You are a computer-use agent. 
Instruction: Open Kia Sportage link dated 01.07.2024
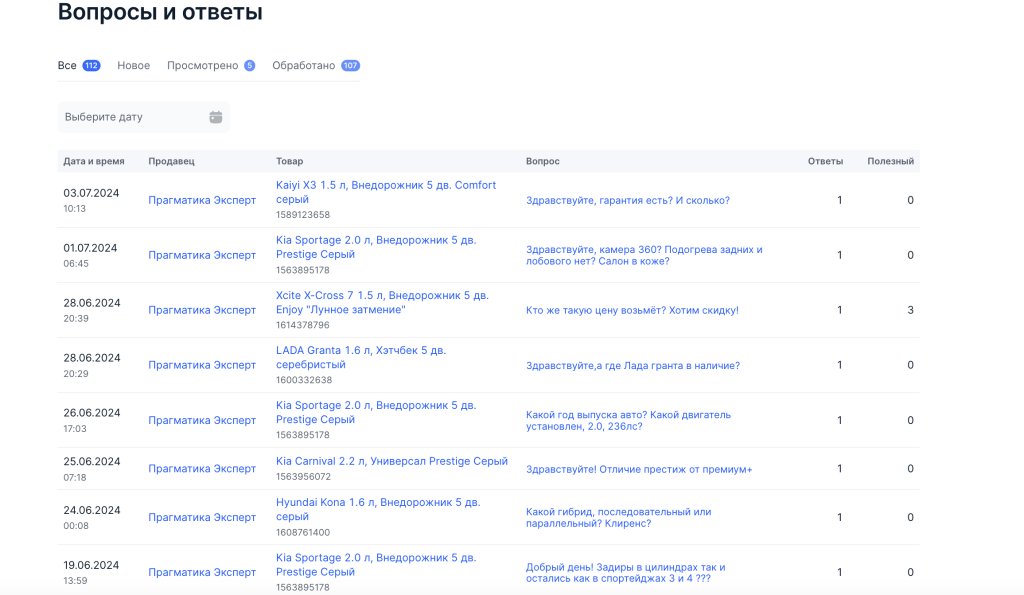point(376,247)
